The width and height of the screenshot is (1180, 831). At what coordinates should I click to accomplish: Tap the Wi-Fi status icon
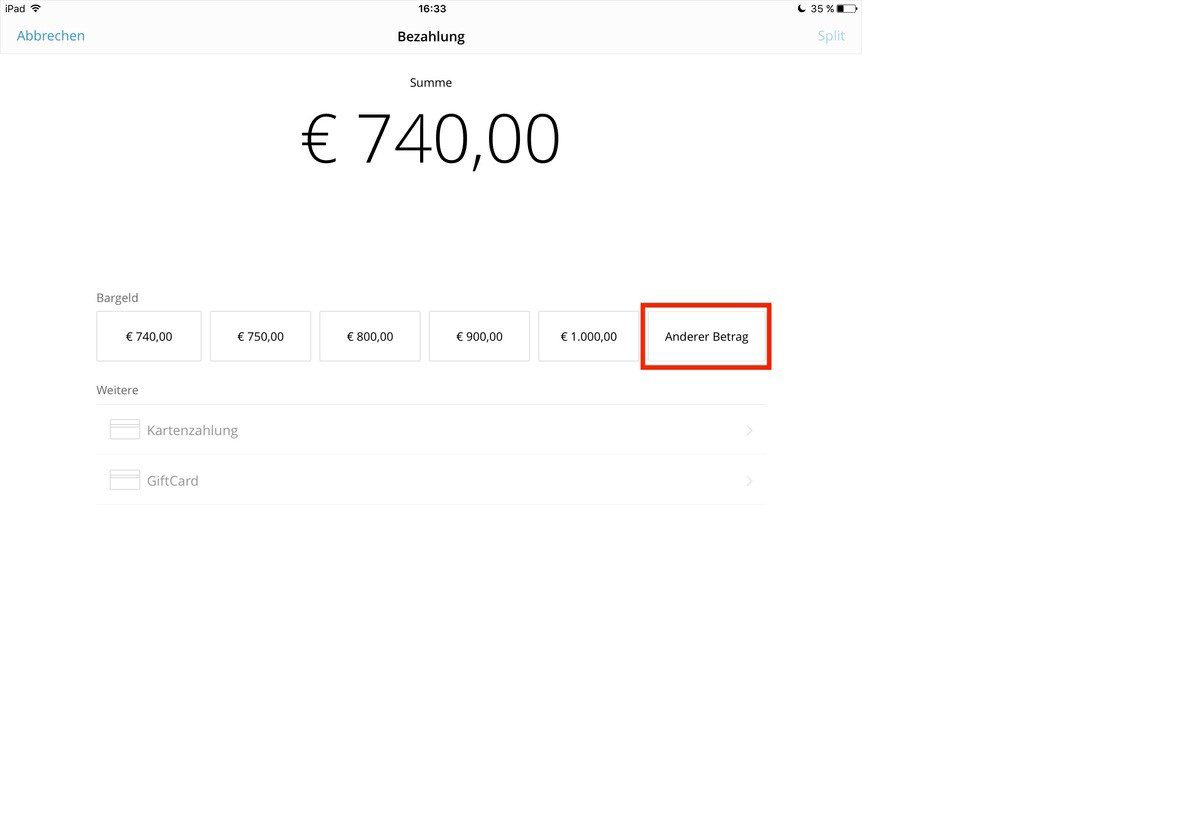tap(35, 8)
